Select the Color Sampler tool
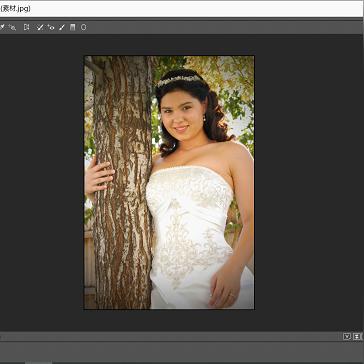 [x=2, y=27]
